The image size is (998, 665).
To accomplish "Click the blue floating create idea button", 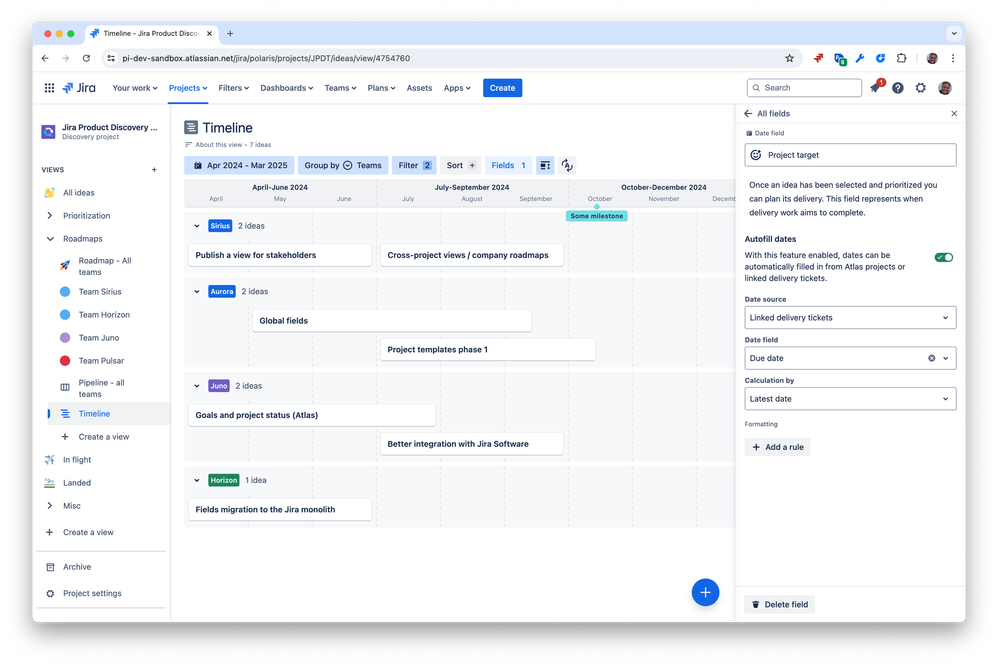I will (705, 592).
